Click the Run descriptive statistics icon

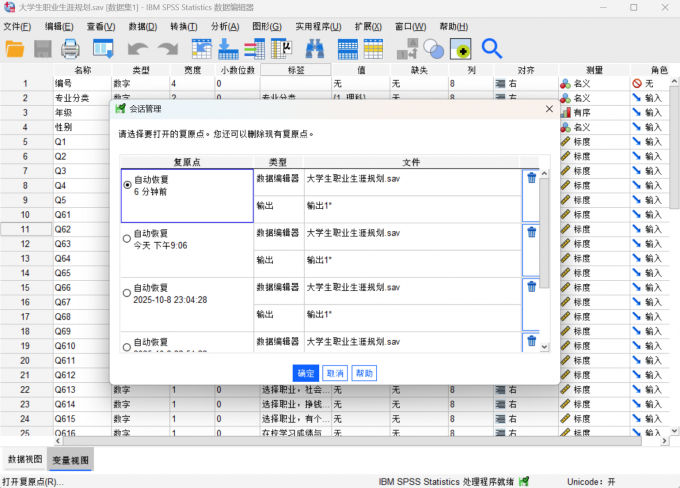[x=281, y=49]
